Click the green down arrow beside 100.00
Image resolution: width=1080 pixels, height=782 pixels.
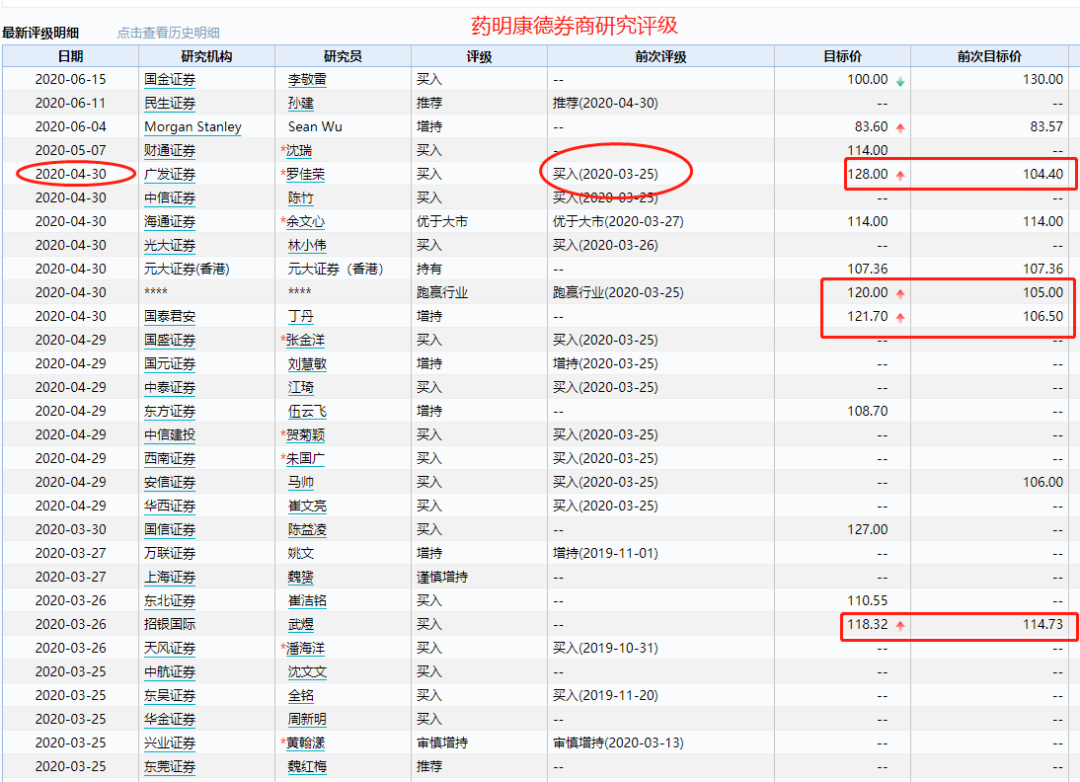[x=900, y=81]
